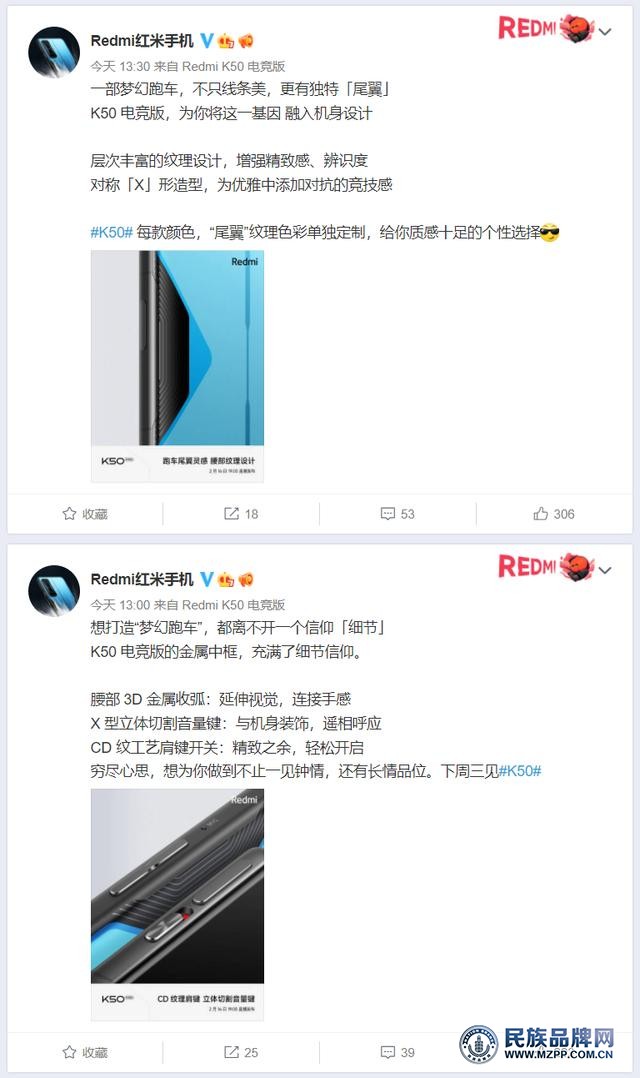Open comments icon showing 53
This screenshot has height=1078, width=640.
click(x=388, y=514)
